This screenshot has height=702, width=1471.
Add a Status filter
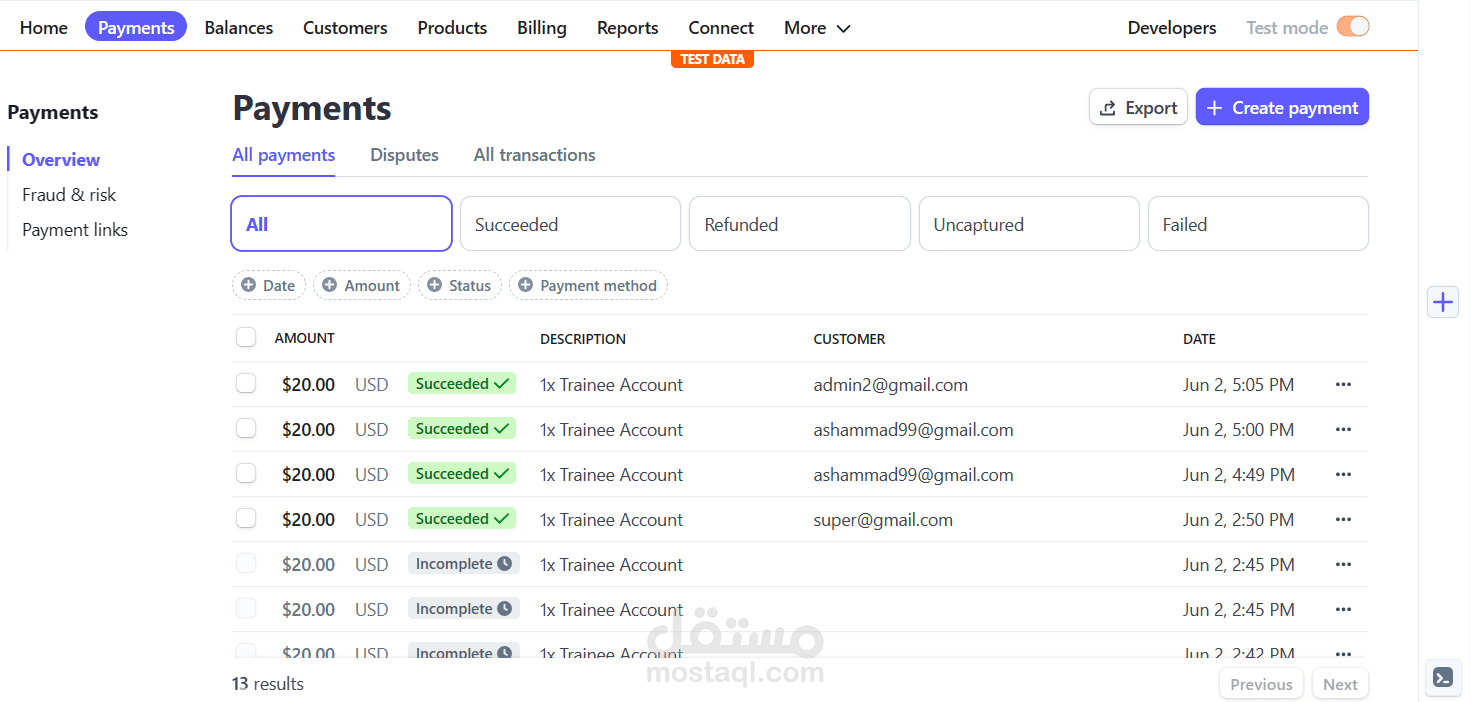coord(459,286)
